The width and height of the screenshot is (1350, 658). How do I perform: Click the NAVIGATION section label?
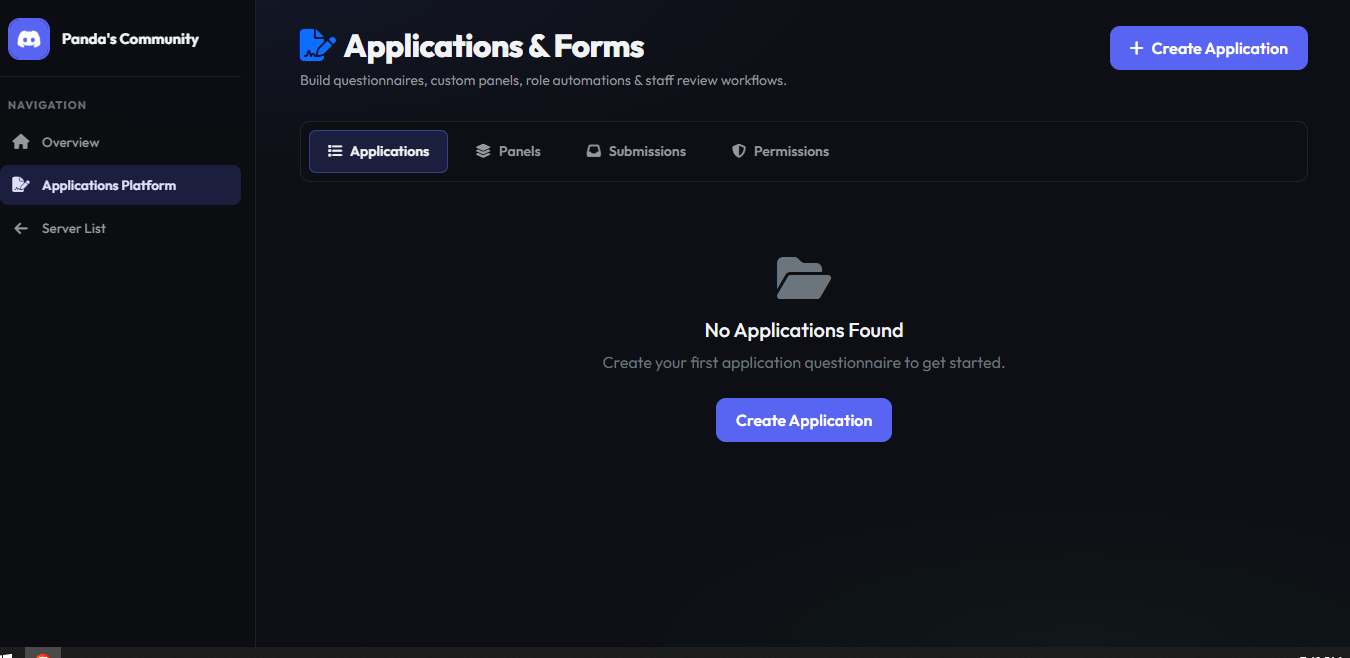coord(47,105)
